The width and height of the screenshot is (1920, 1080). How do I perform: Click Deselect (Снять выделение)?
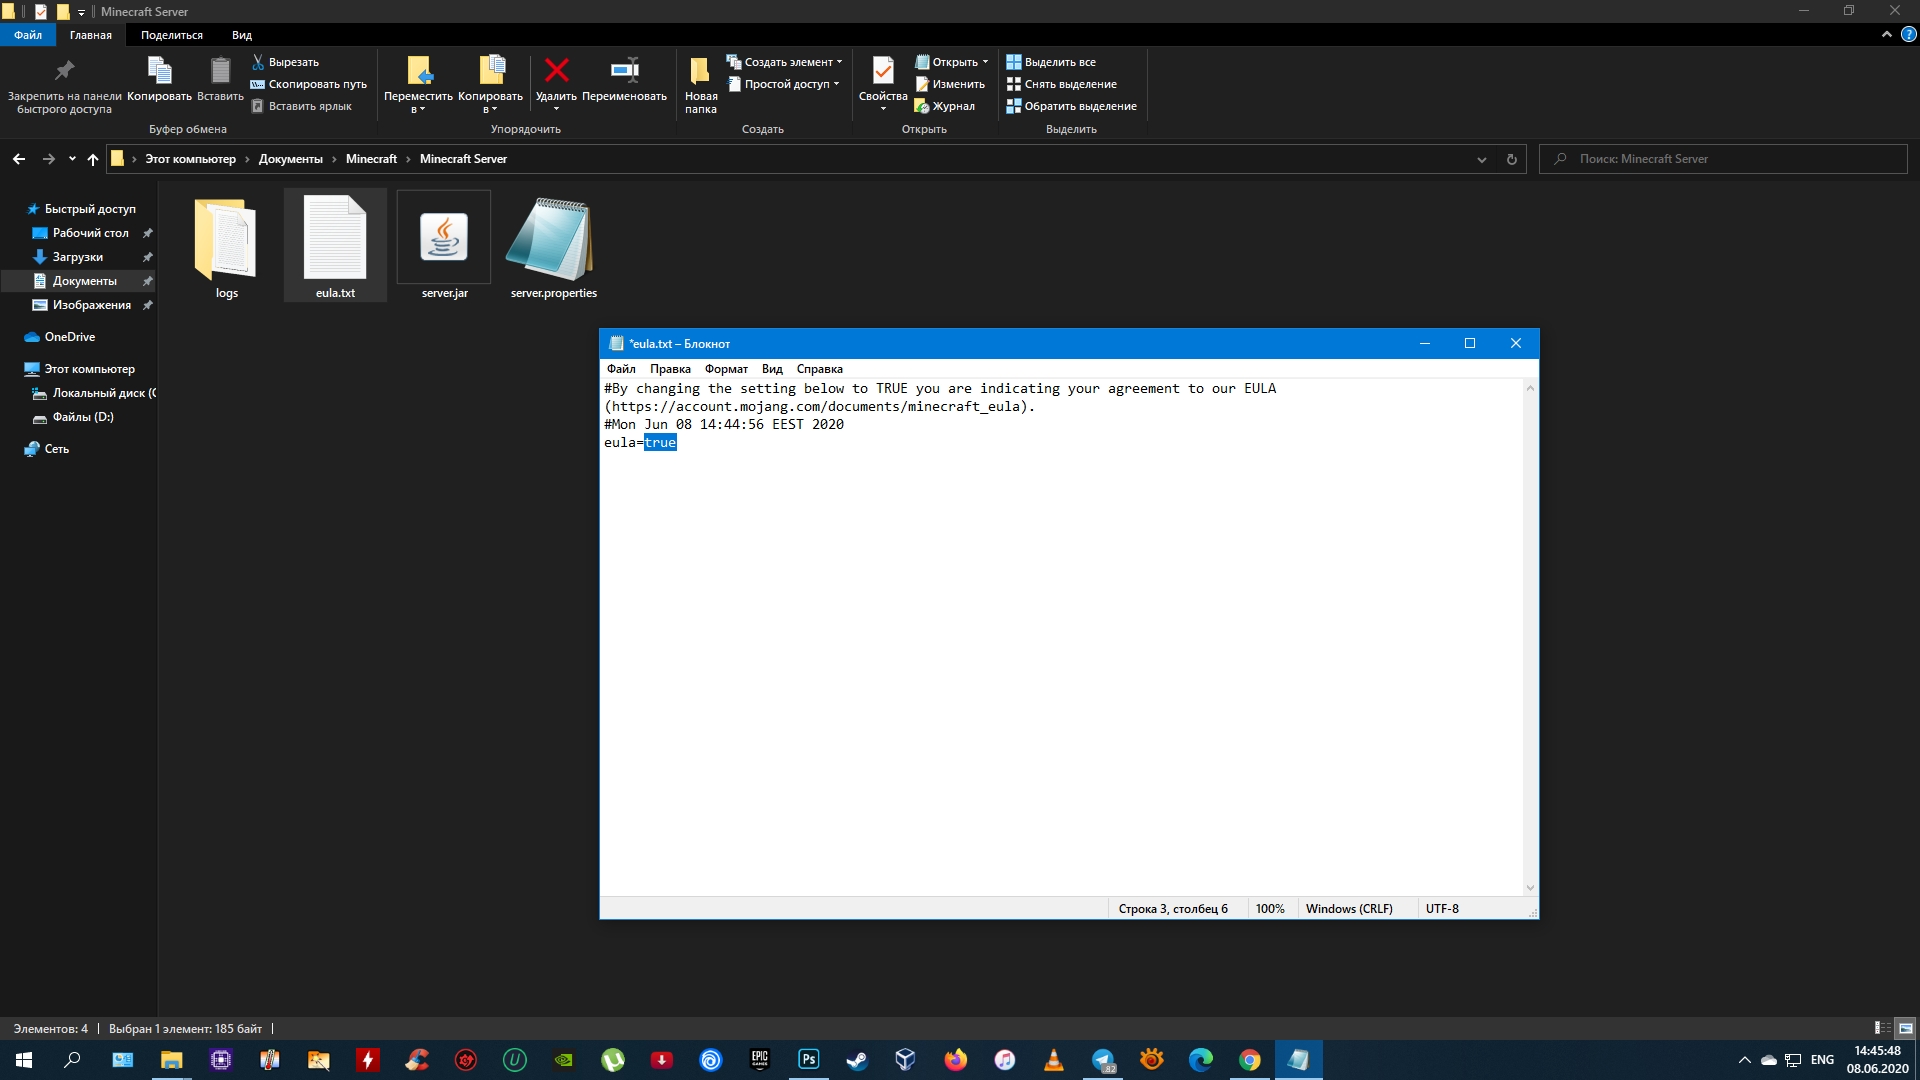click(x=1062, y=84)
